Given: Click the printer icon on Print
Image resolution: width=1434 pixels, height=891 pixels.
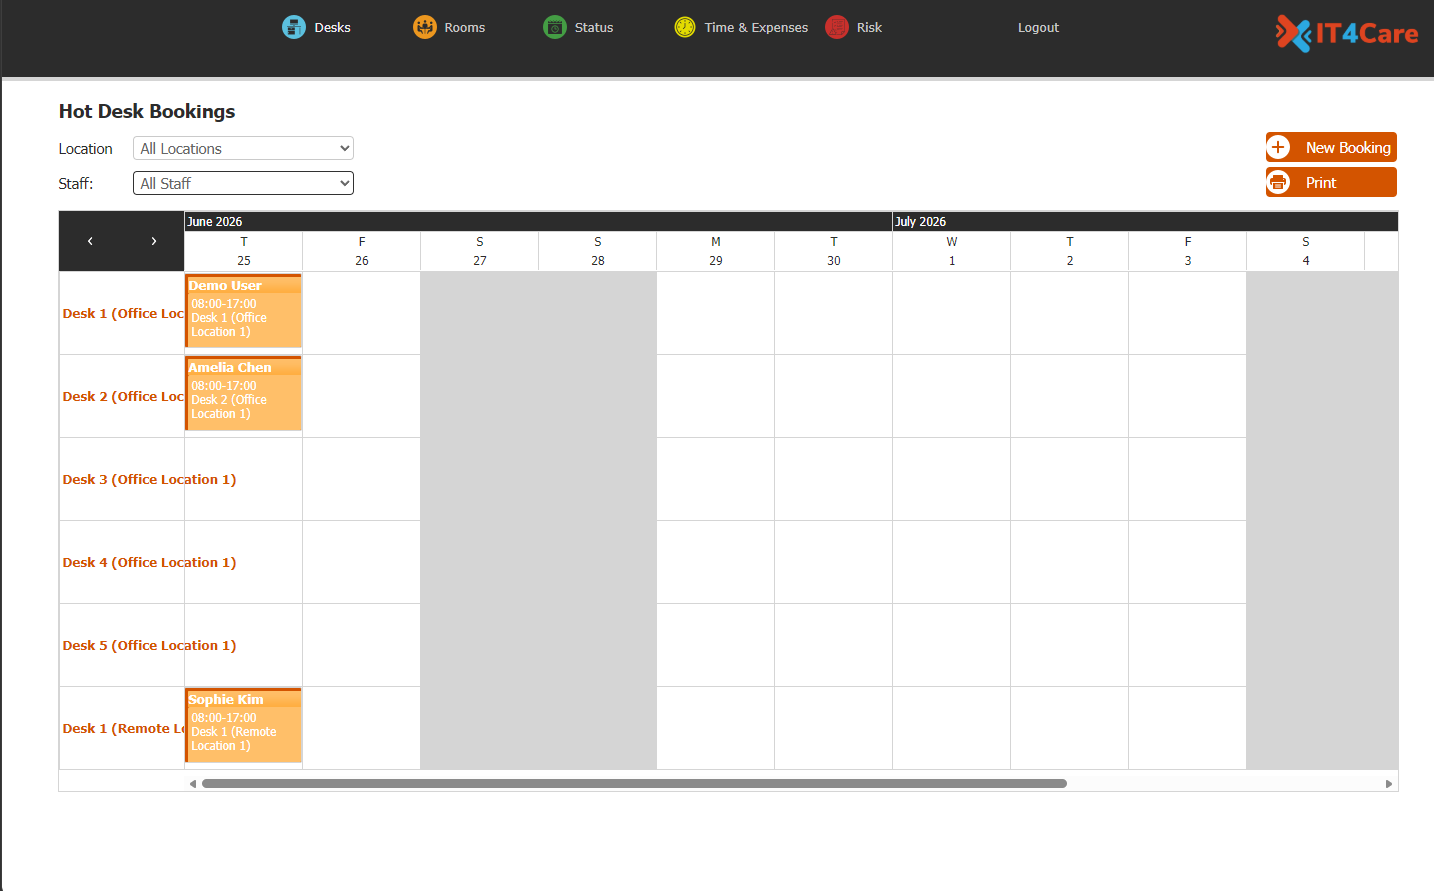Looking at the screenshot, I should pos(1278,182).
